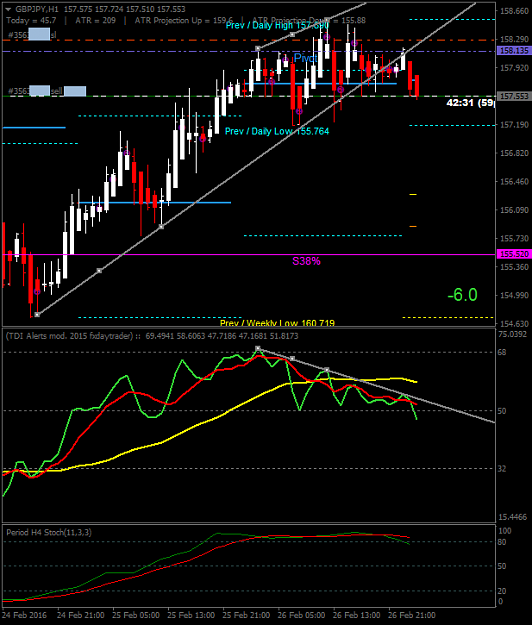
Task: Select the 'Prev / Daily Low 155.764' label
Action: (277, 131)
